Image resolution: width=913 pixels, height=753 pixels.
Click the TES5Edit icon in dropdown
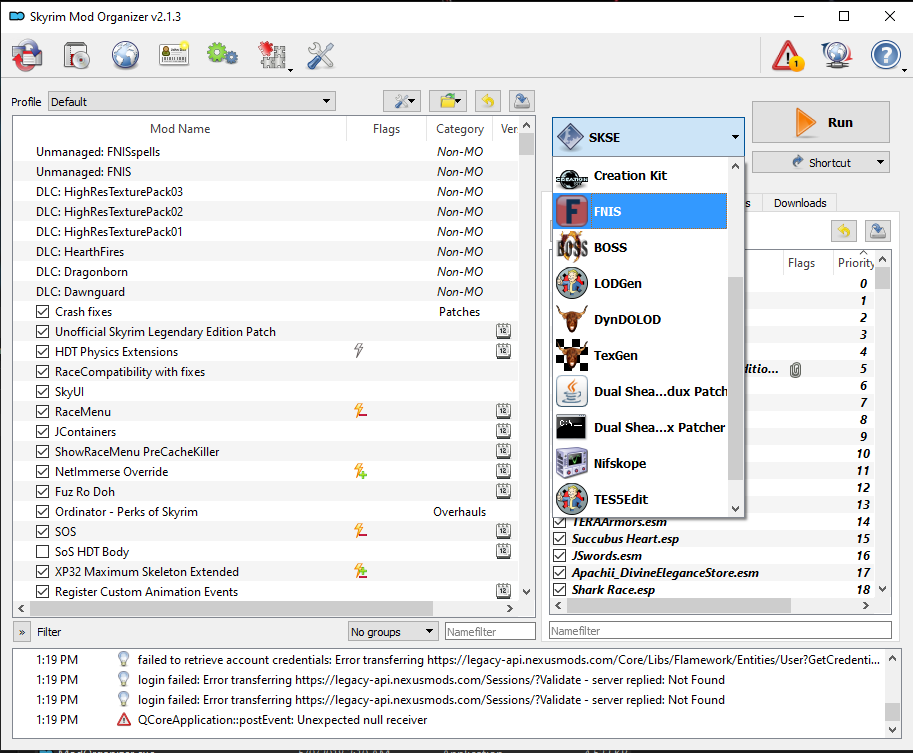coord(572,500)
